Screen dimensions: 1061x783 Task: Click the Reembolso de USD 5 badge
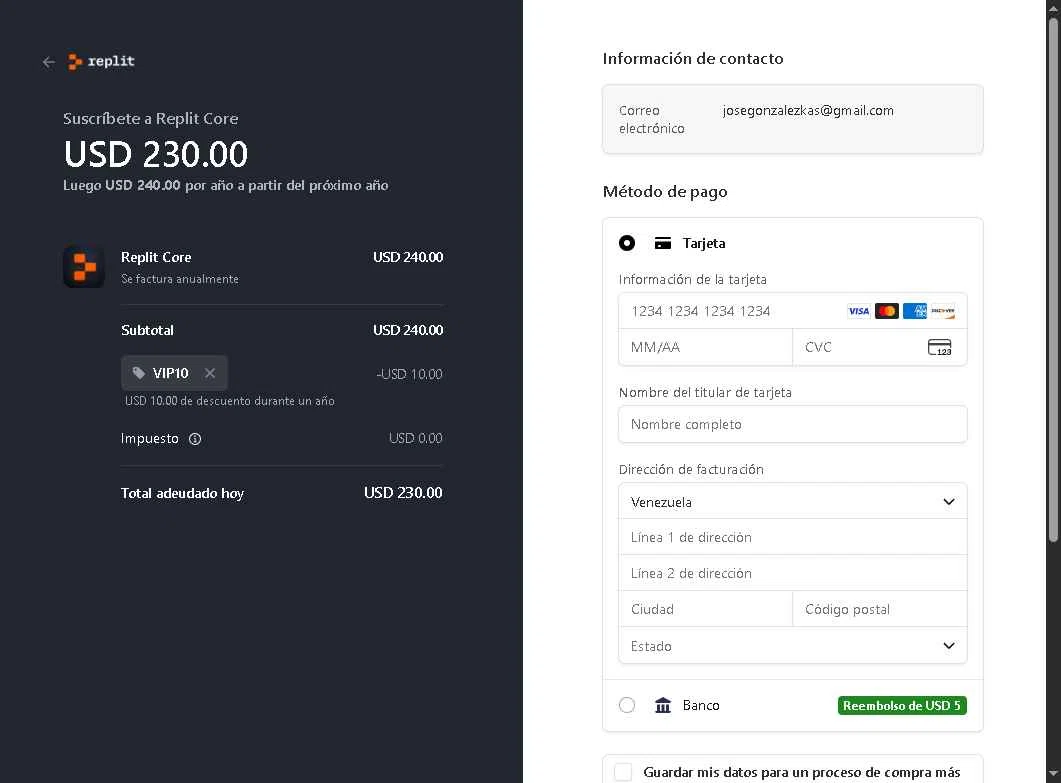click(x=902, y=705)
